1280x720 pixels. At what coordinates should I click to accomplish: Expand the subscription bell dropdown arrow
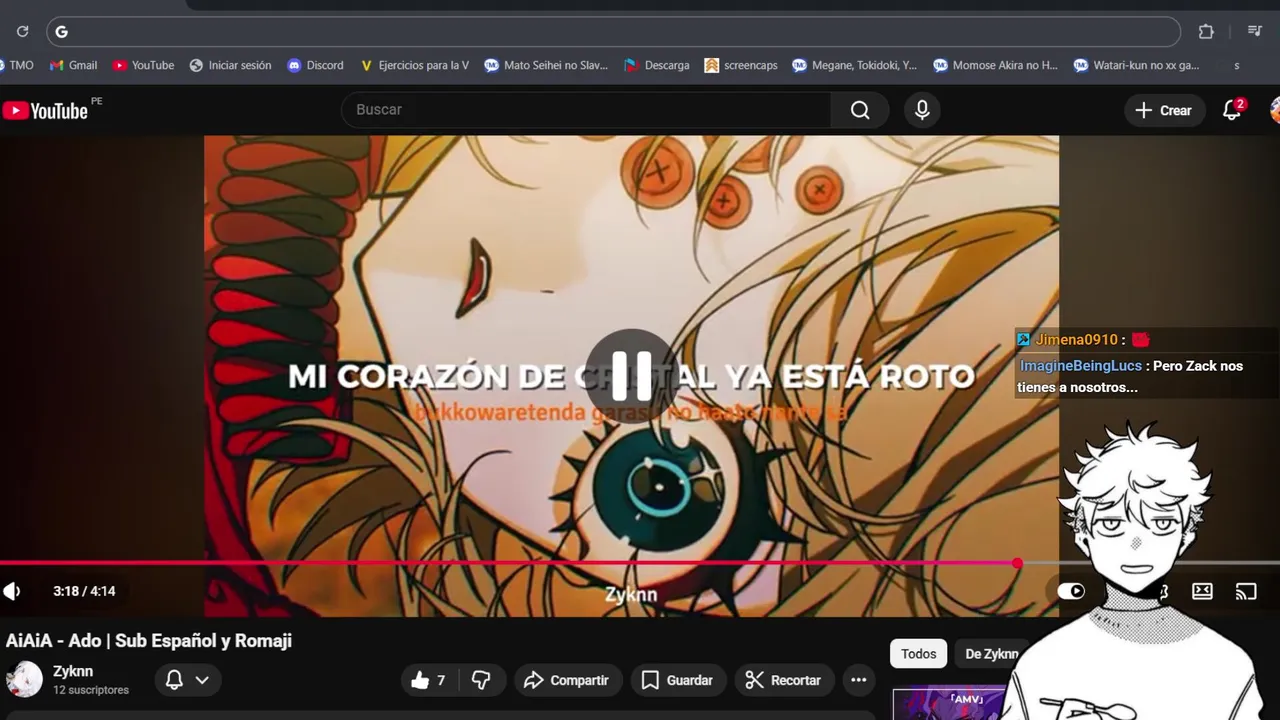pos(202,680)
